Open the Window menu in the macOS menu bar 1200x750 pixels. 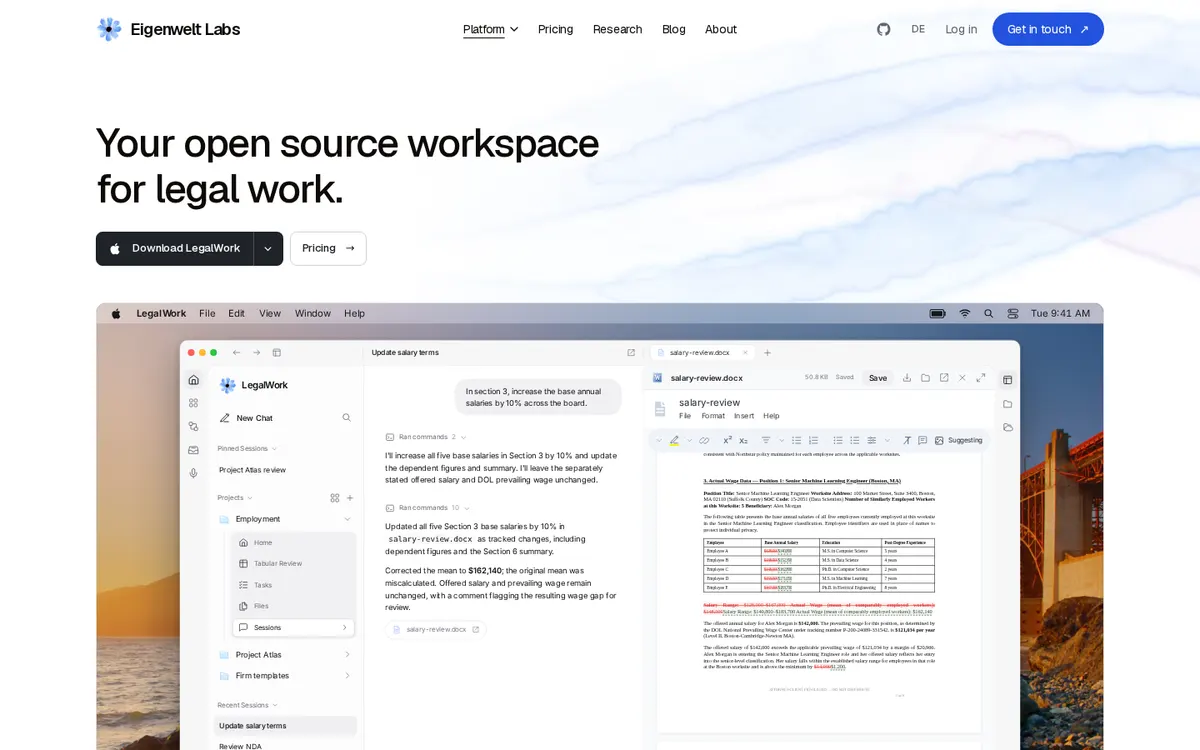312,313
